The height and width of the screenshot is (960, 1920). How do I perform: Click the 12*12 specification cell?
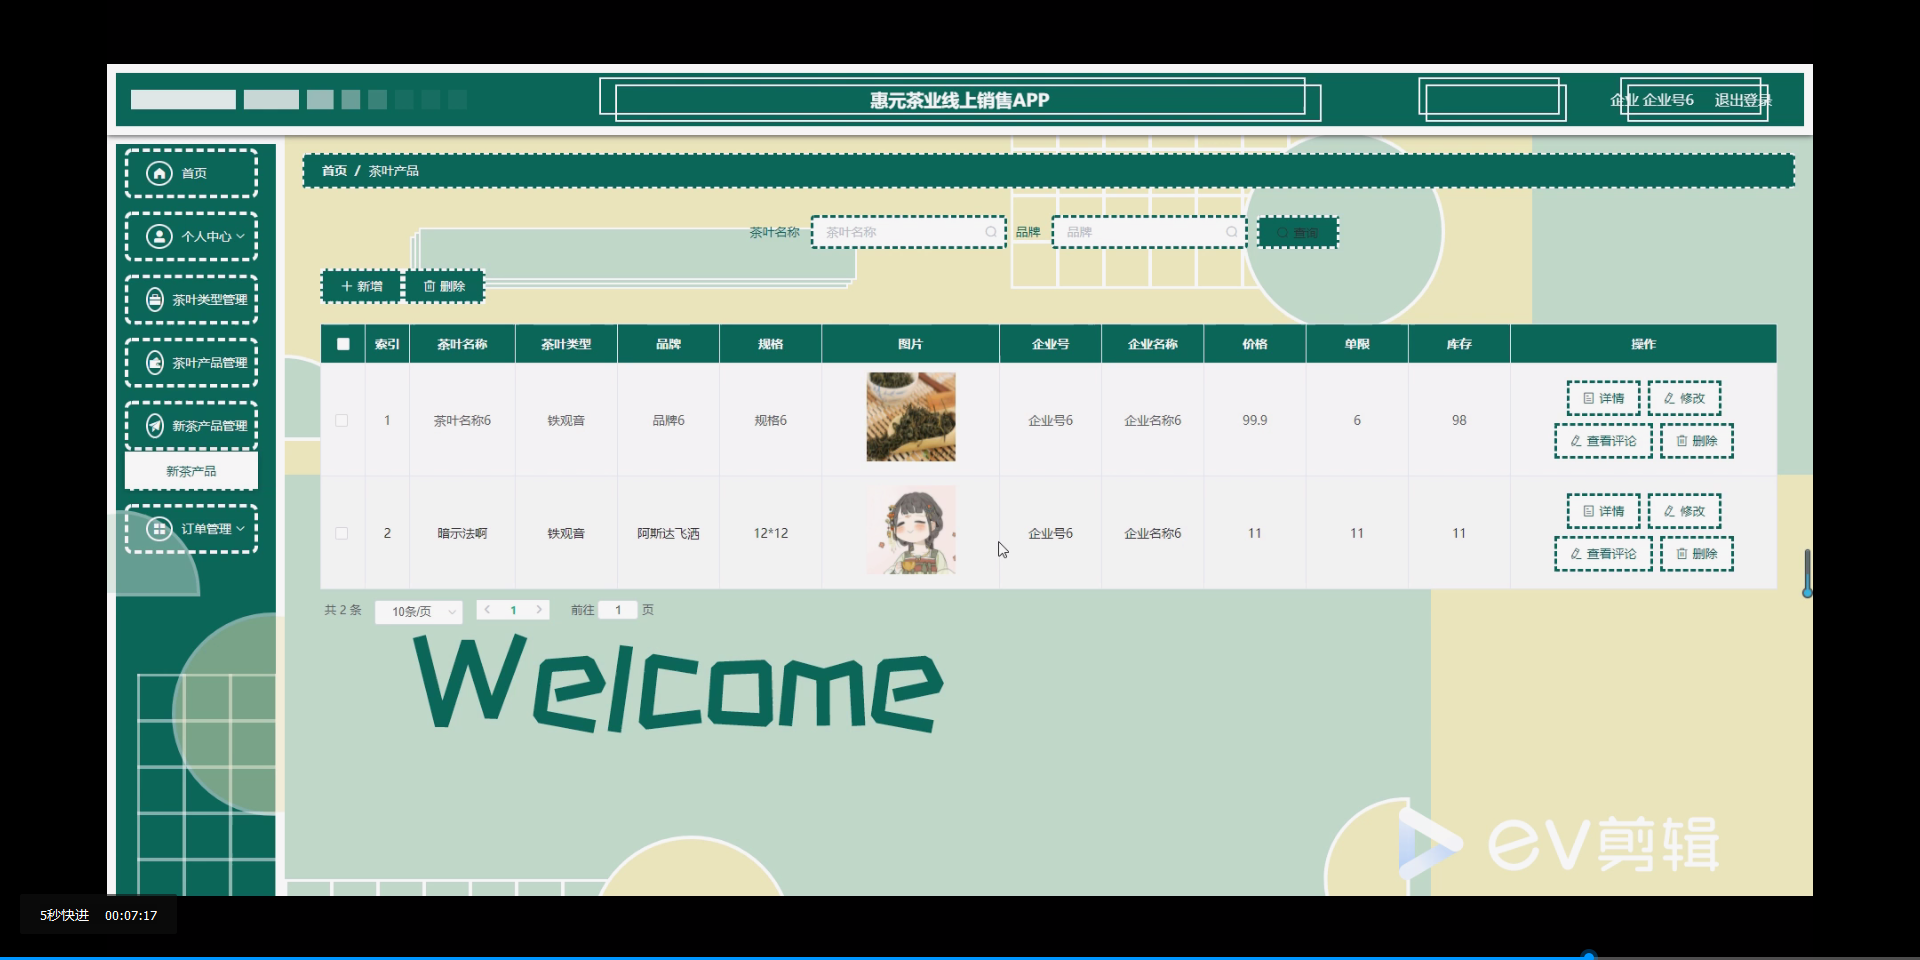(770, 533)
